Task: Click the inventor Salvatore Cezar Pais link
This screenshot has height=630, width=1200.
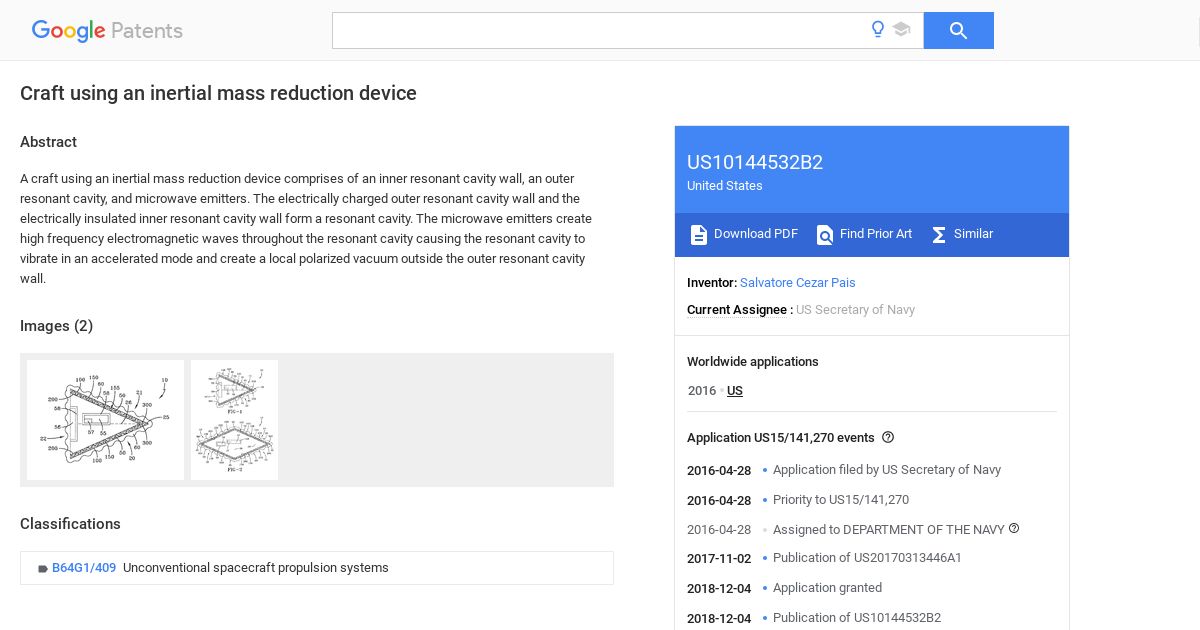Action: pos(798,283)
